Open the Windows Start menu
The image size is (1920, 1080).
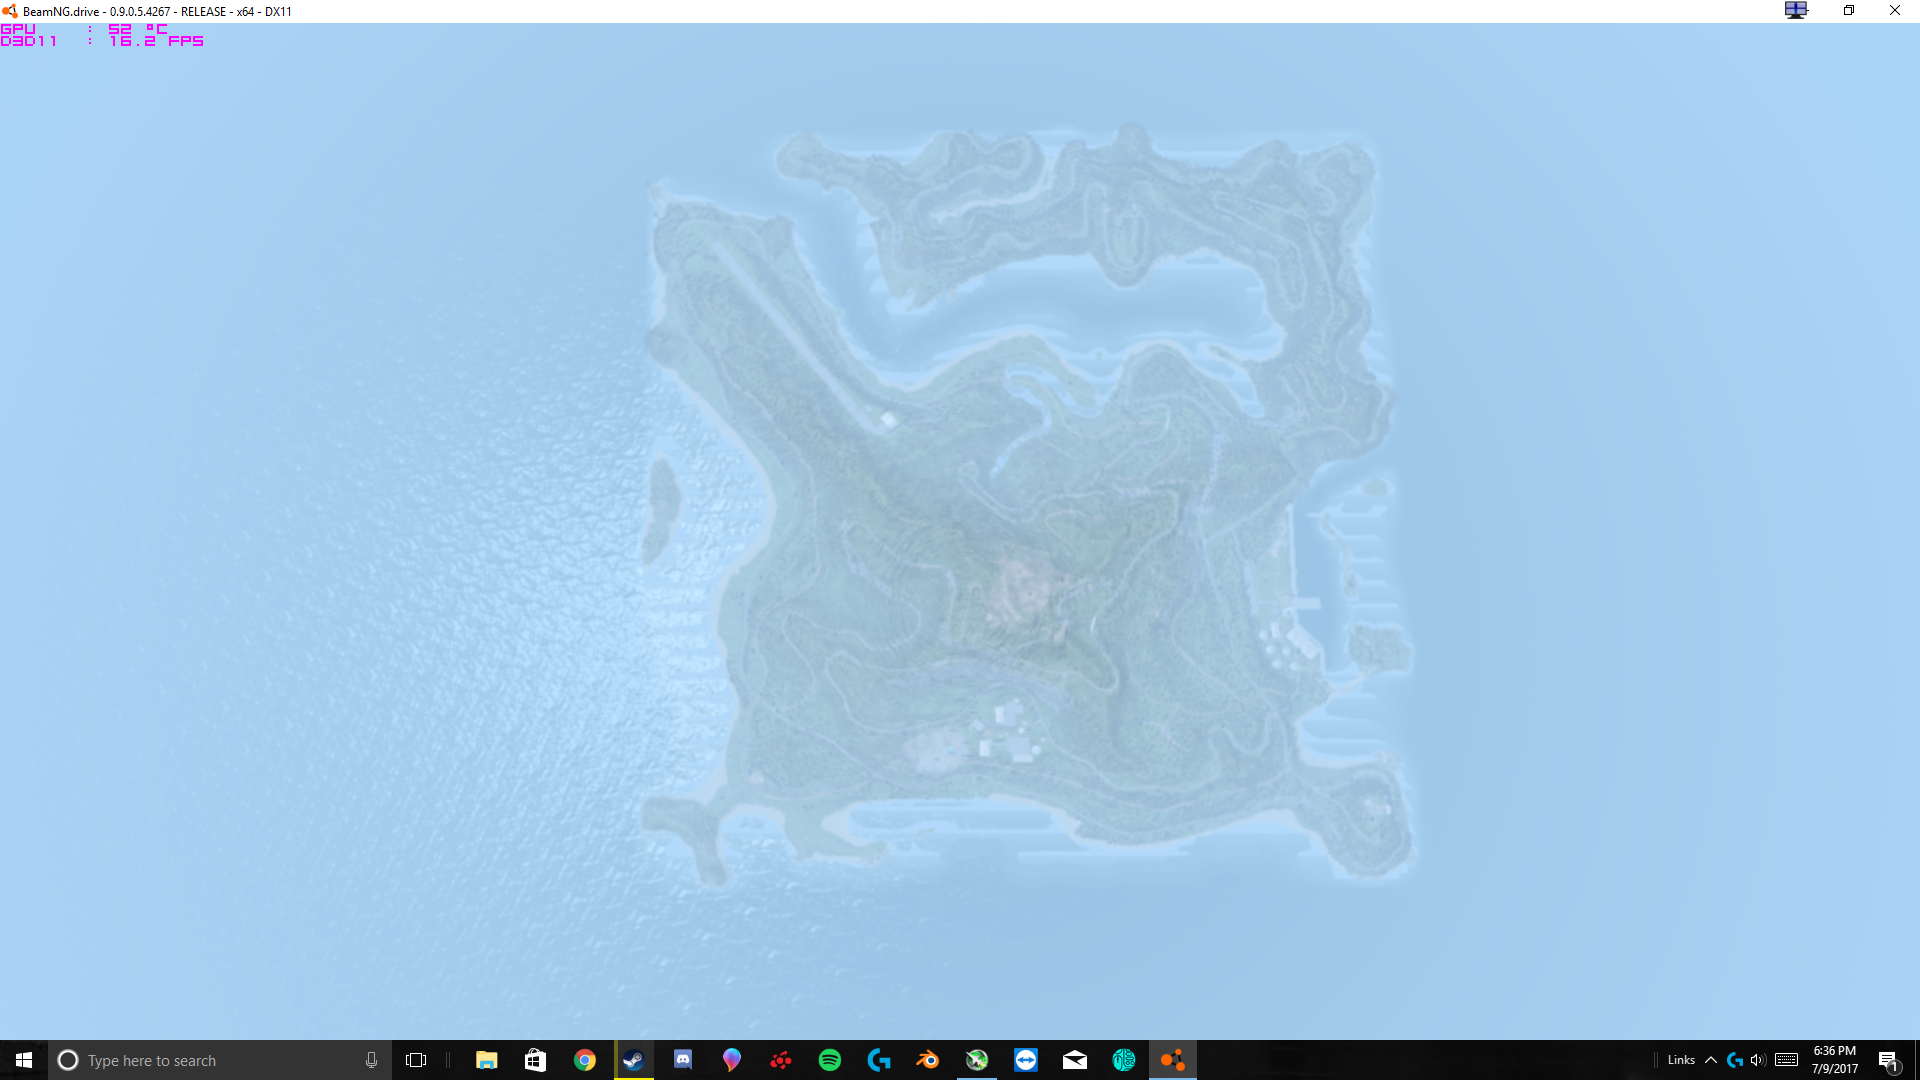[24, 1060]
